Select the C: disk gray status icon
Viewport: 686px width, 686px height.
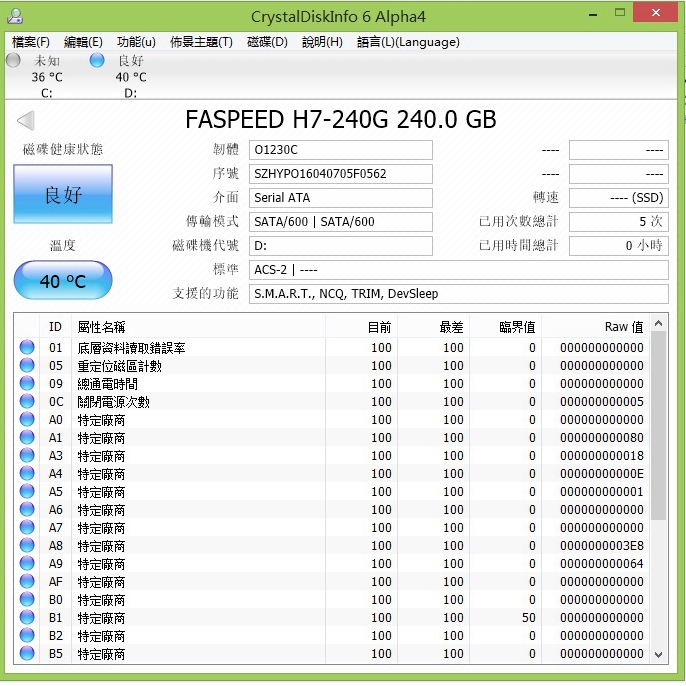(x=13, y=60)
